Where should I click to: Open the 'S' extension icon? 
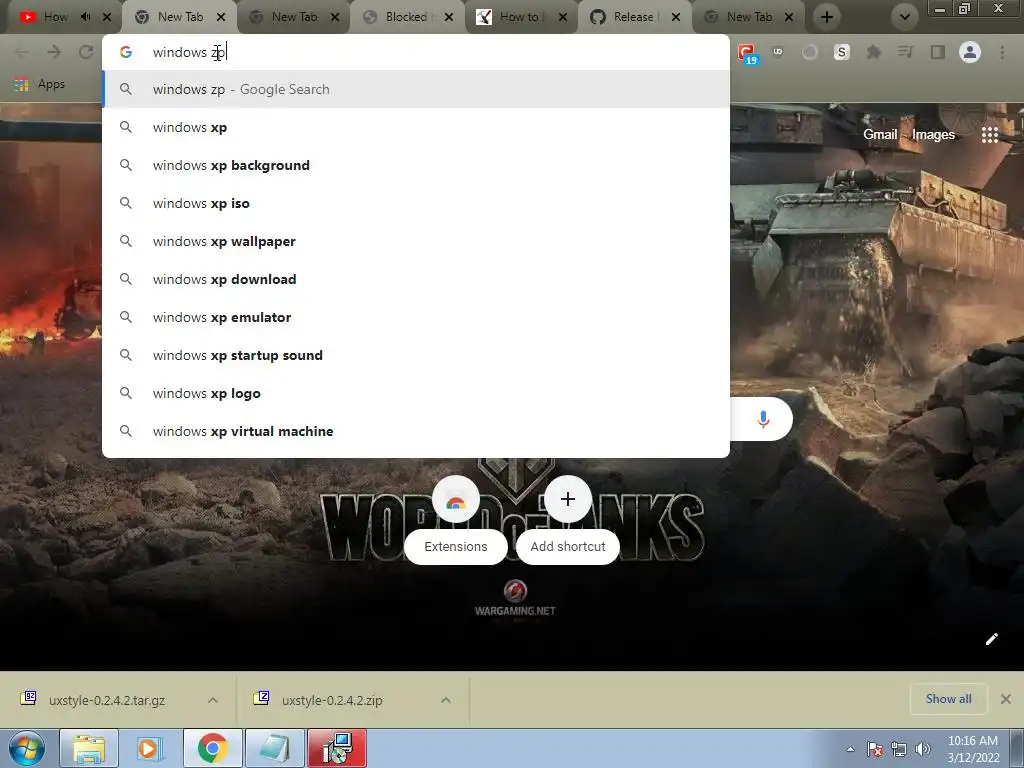click(842, 52)
